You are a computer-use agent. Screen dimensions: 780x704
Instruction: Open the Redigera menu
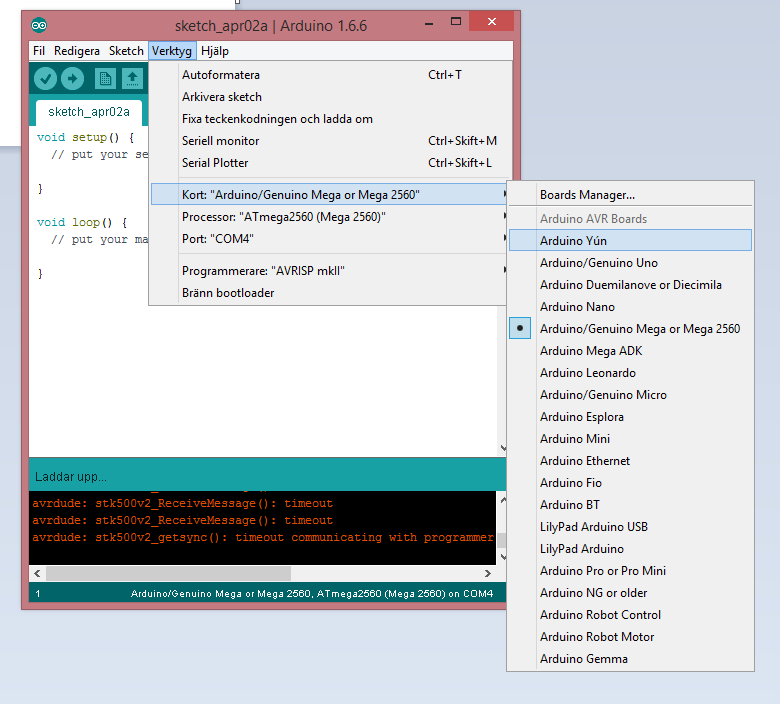click(77, 51)
